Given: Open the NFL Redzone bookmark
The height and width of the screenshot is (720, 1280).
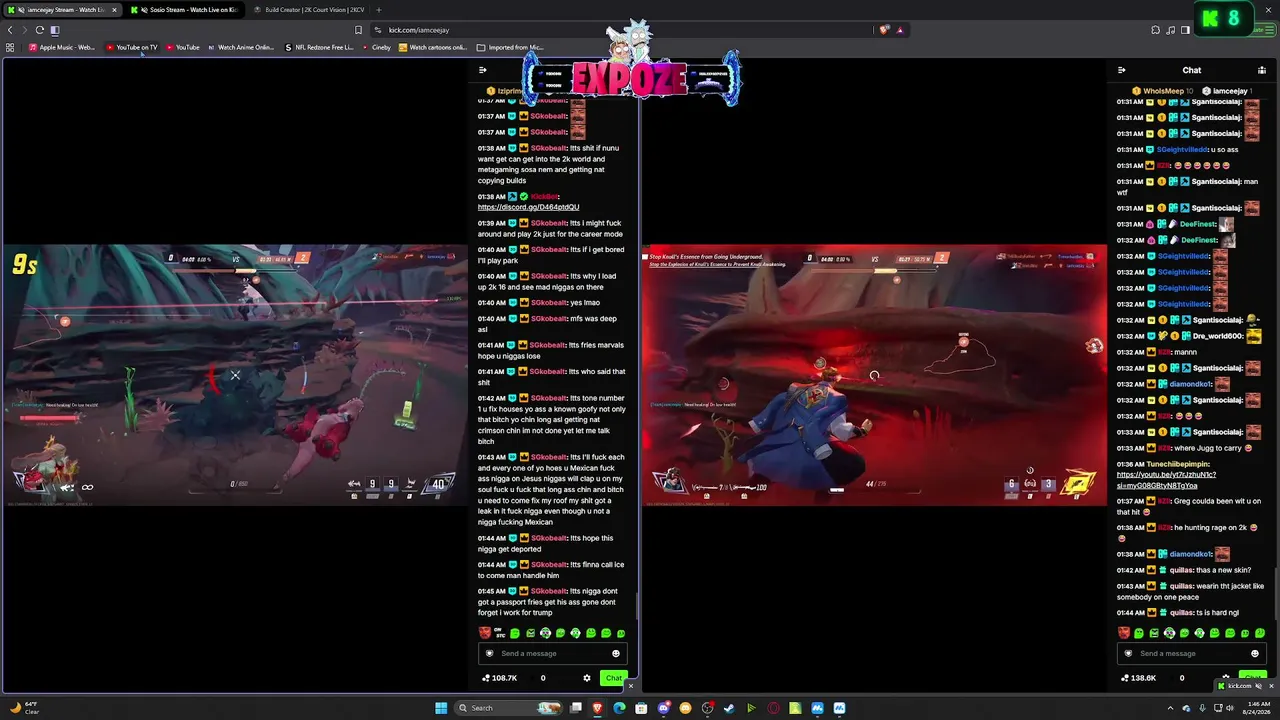Looking at the screenshot, I should pos(319,47).
